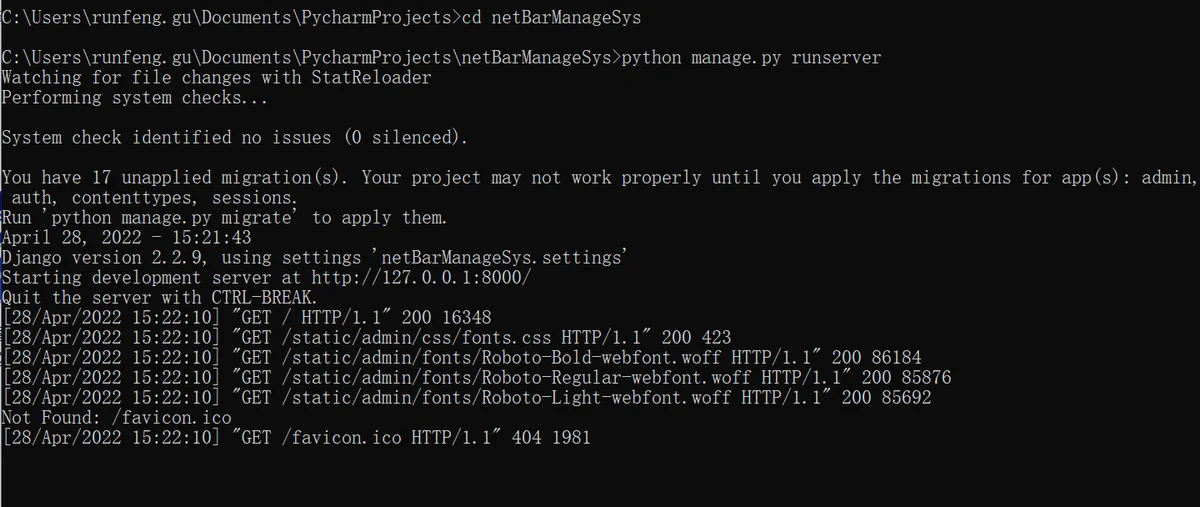Image resolution: width=1200 pixels, height=507 pixels.
Task: Click the 'Quit the server with CTRL-BREAK' line
Action: [160, 297]
